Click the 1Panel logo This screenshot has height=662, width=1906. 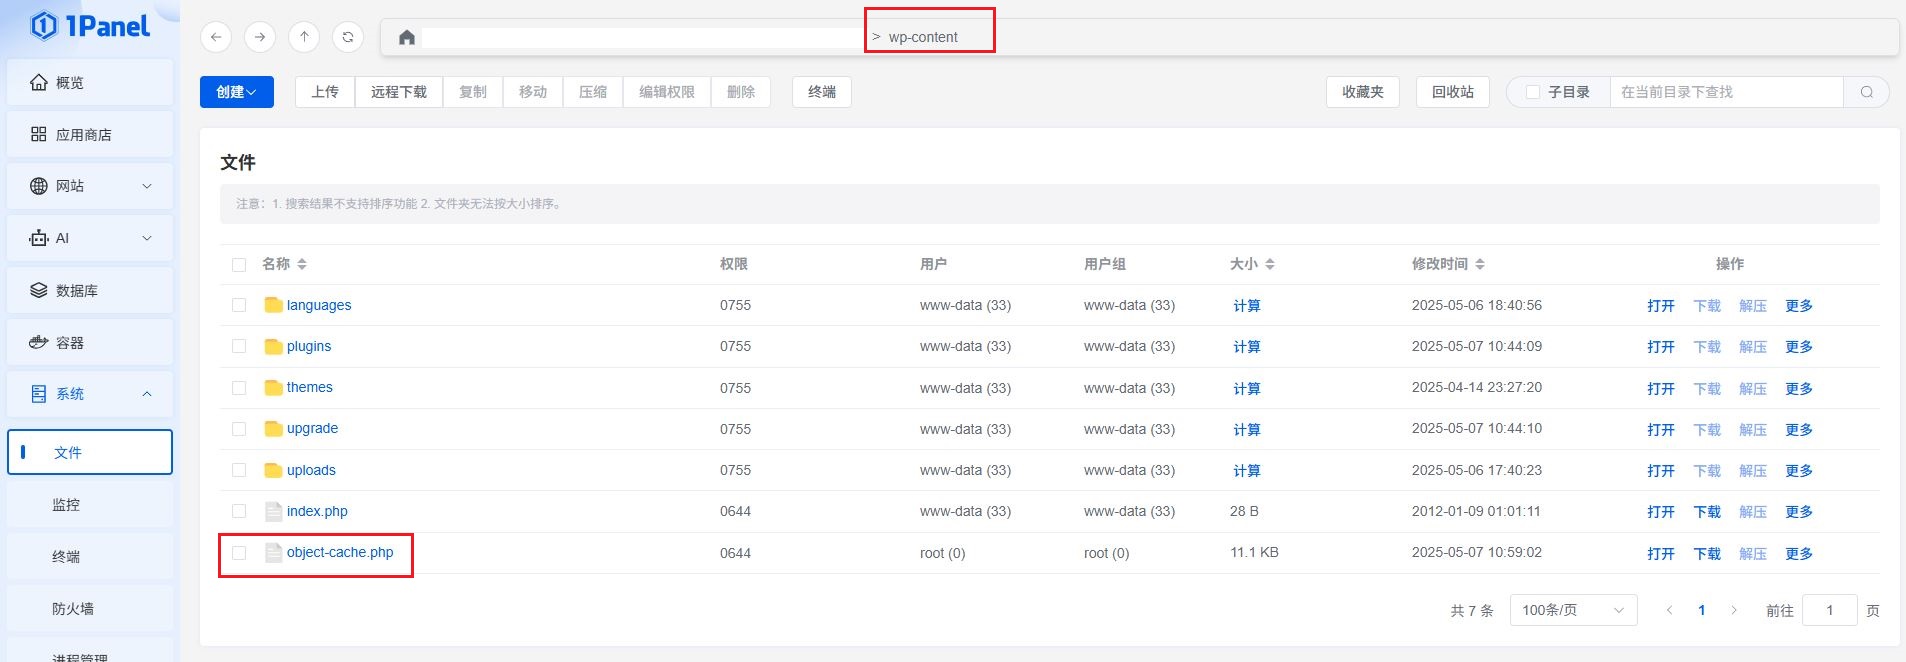pyautogui.click(x=90, y=26)
